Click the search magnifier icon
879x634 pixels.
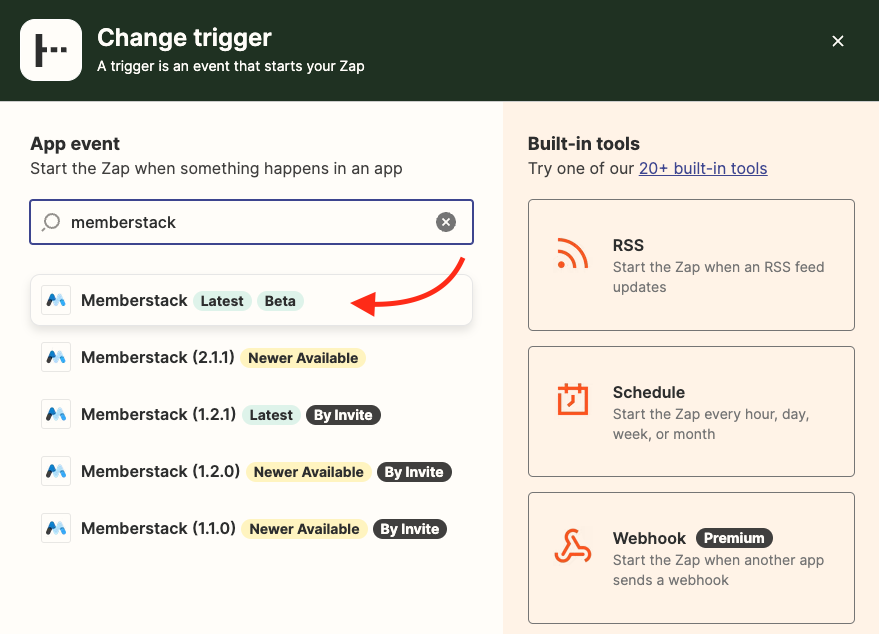coord(50,222)
